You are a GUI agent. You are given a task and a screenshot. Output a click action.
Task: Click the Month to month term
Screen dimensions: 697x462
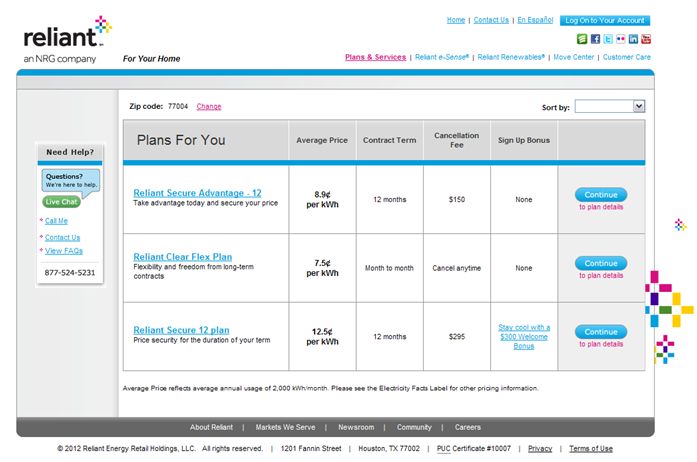pyautogui.click(x=389, y=268)
